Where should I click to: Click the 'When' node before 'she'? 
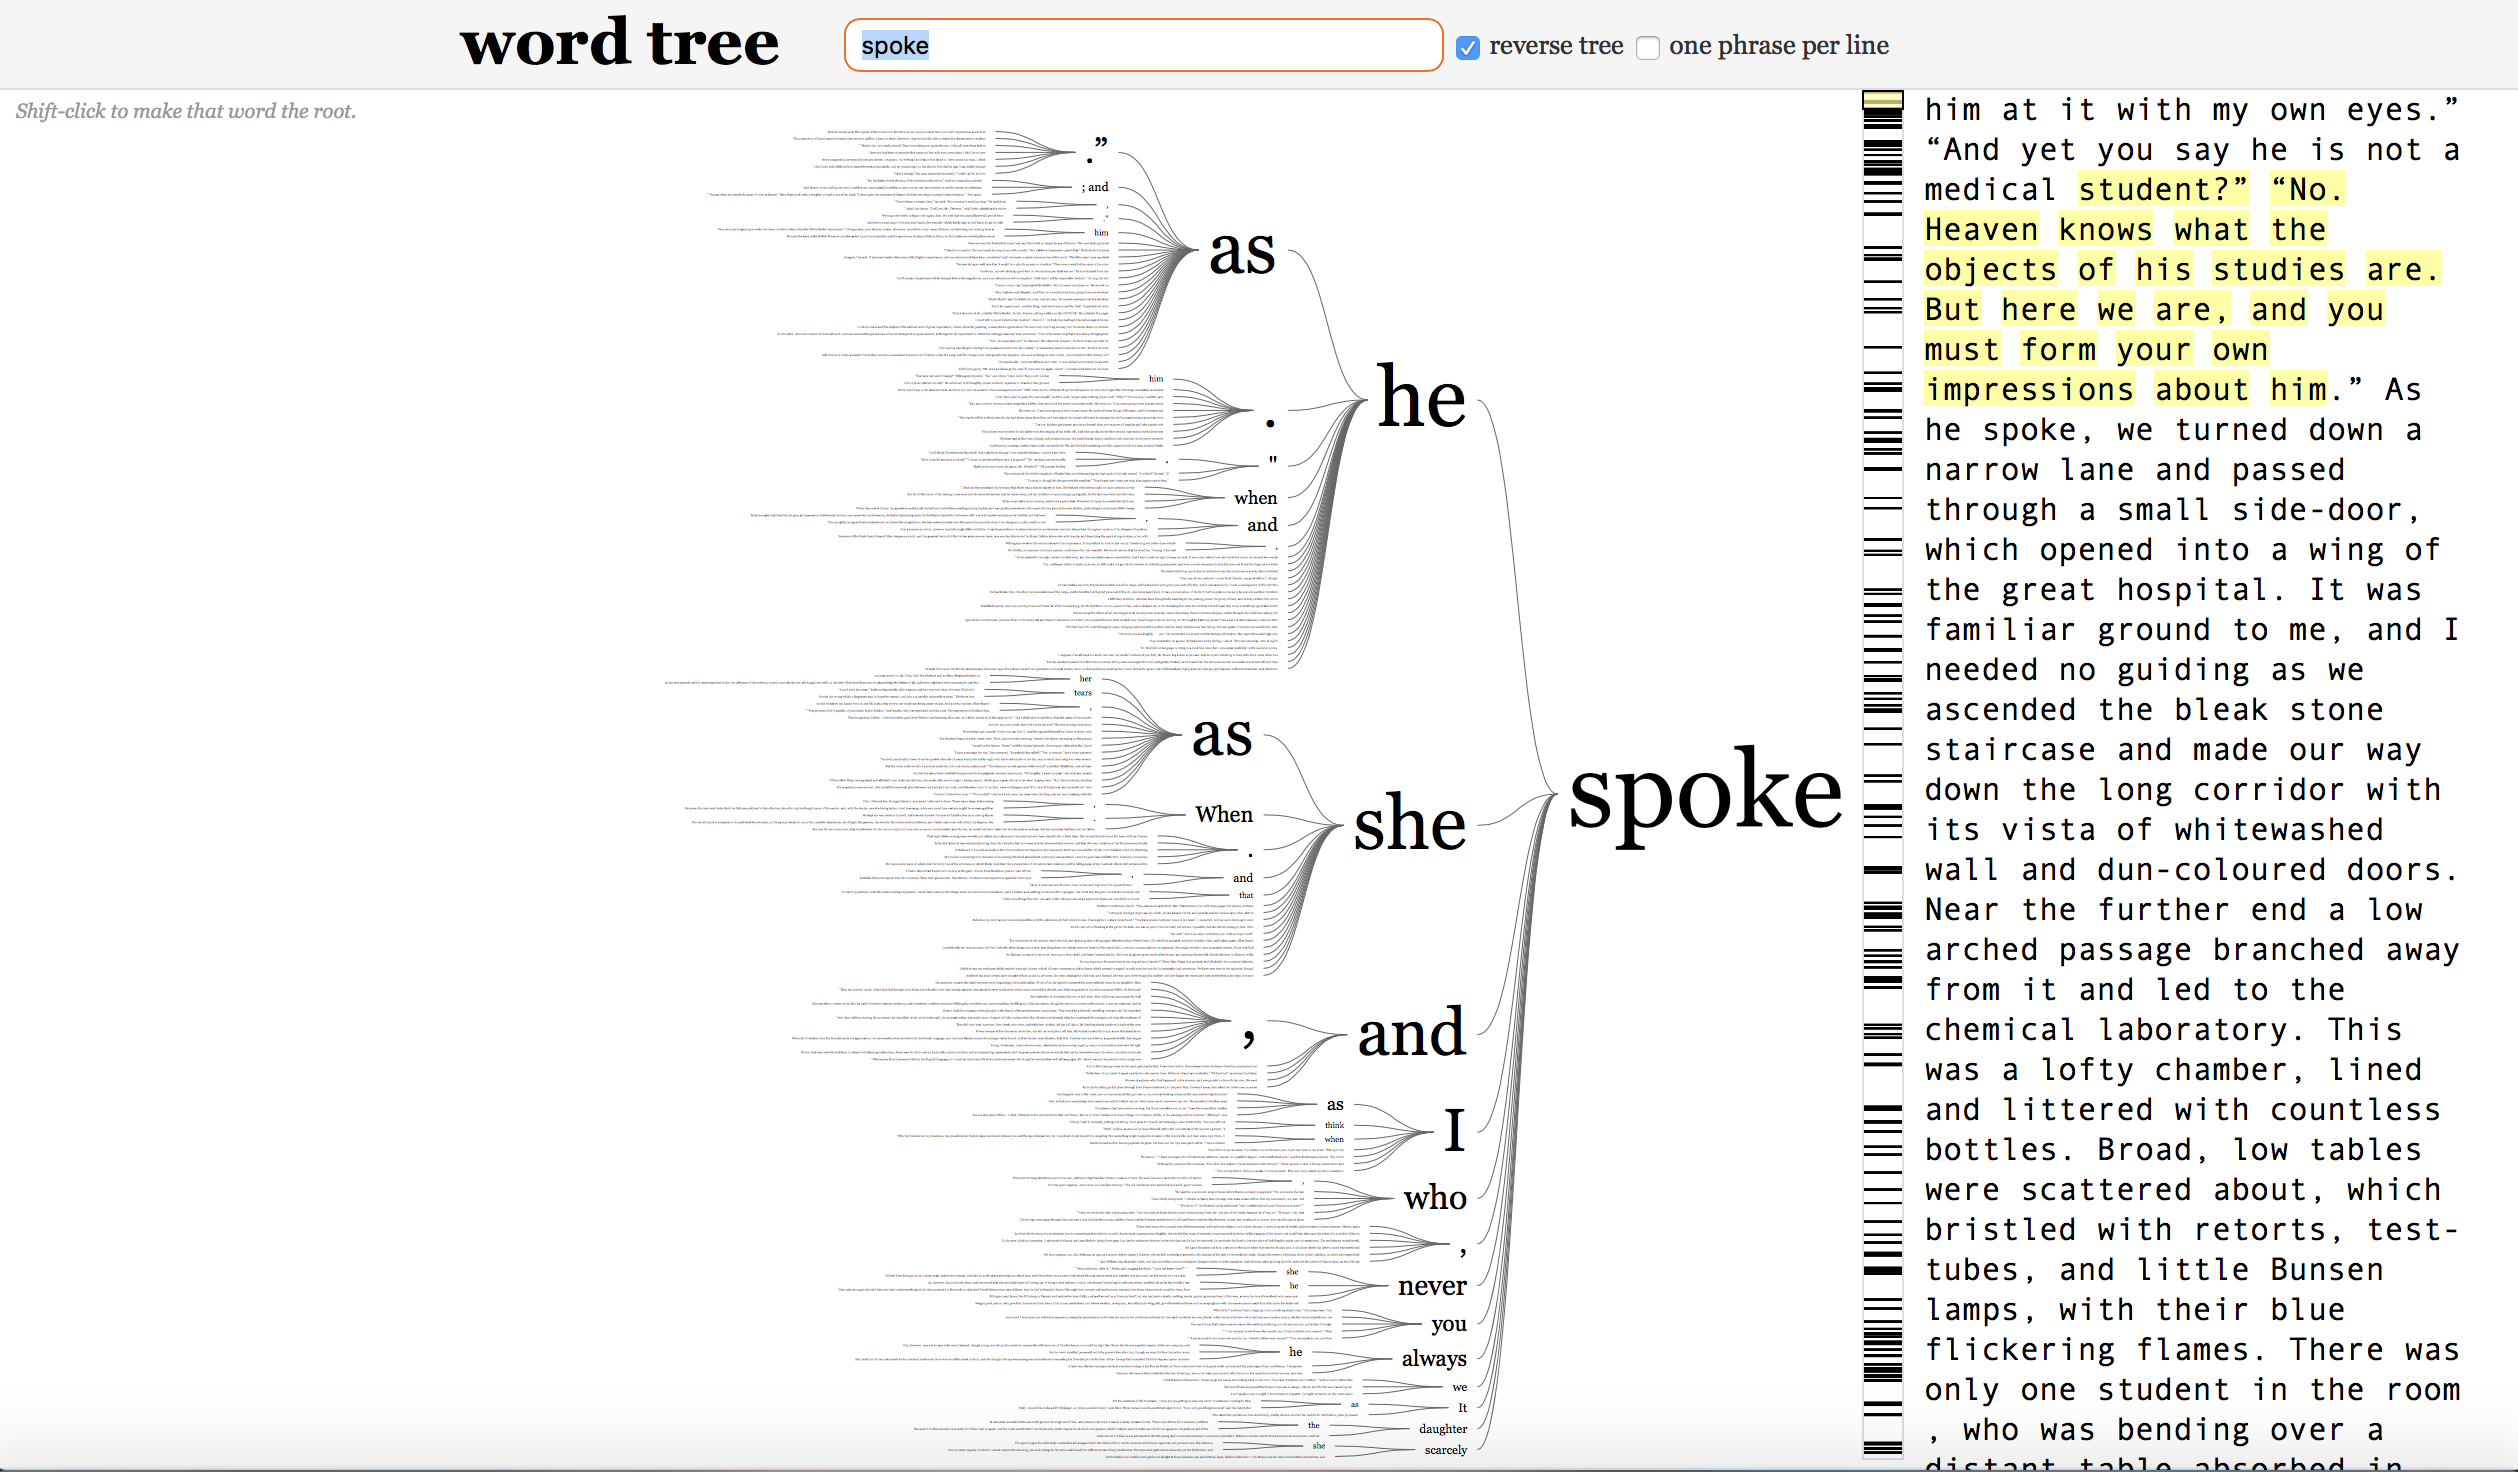(1223, 814)
